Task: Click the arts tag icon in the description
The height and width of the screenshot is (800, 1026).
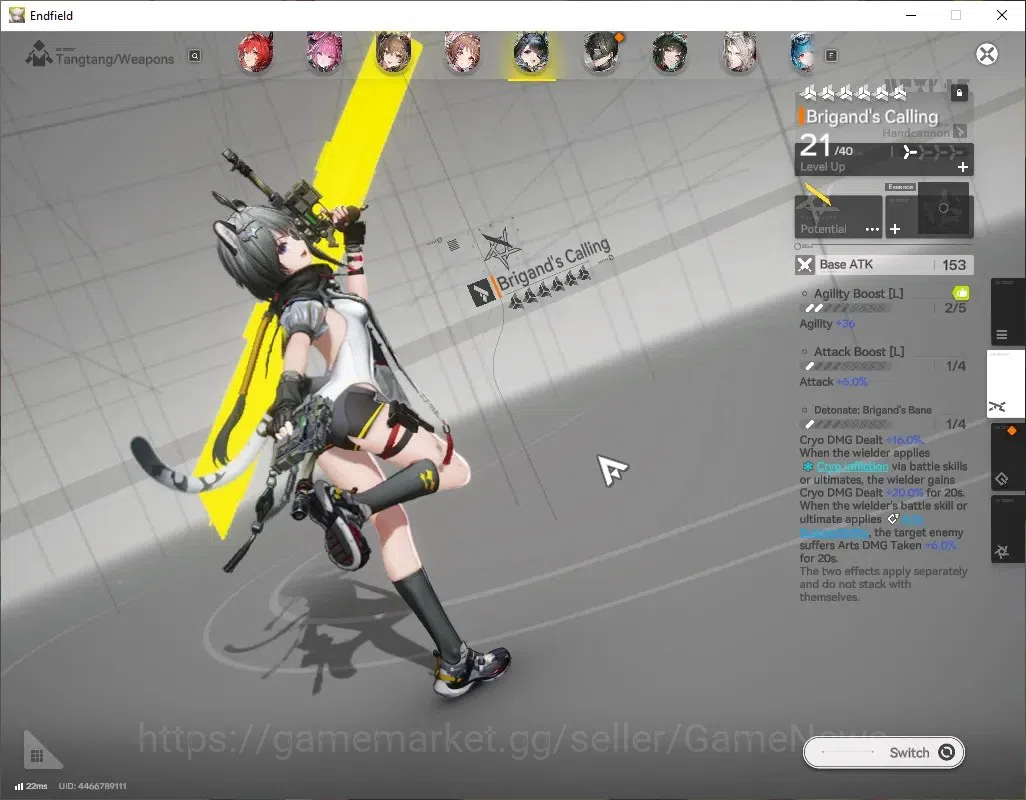Action: [893, 519]
